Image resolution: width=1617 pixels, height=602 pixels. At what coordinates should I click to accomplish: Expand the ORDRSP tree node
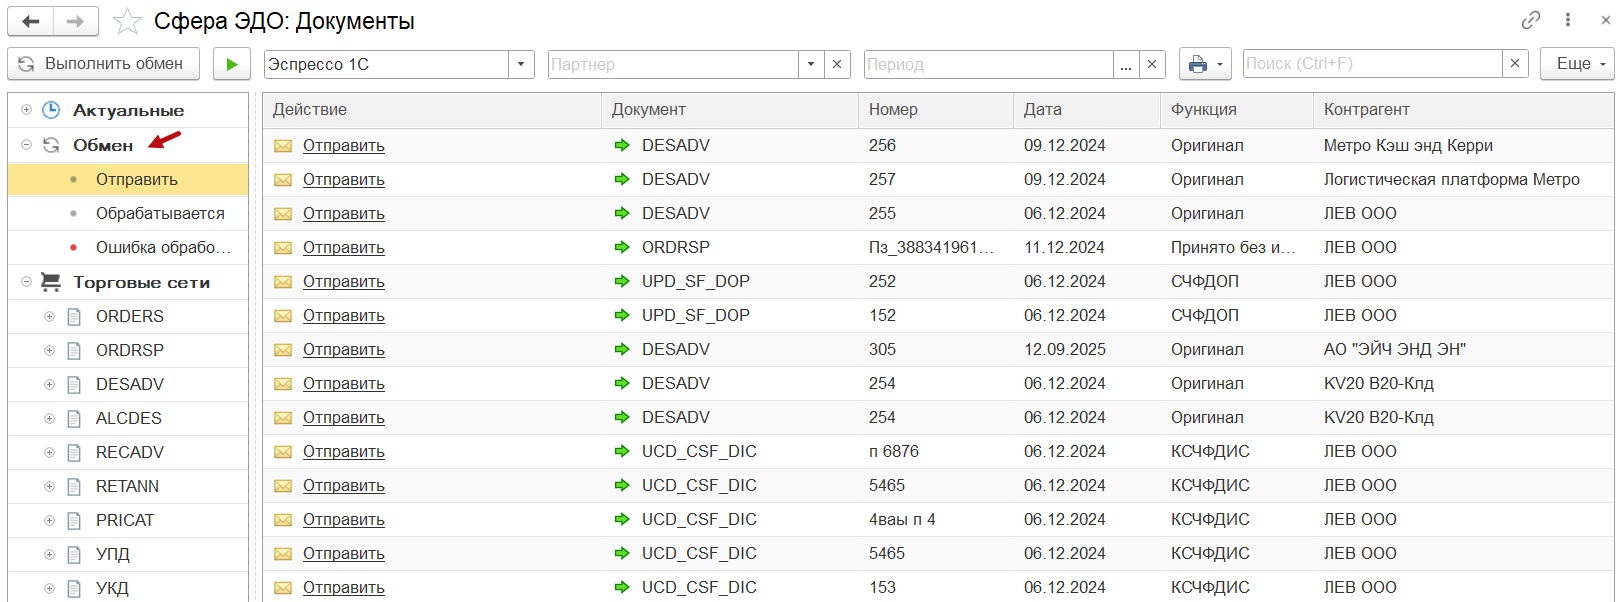click(x=49, y=350)
